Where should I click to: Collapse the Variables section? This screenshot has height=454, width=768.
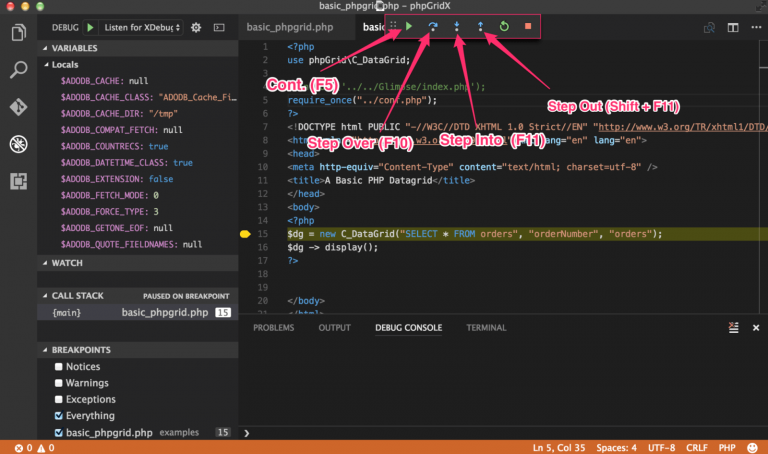click(75, 48)
